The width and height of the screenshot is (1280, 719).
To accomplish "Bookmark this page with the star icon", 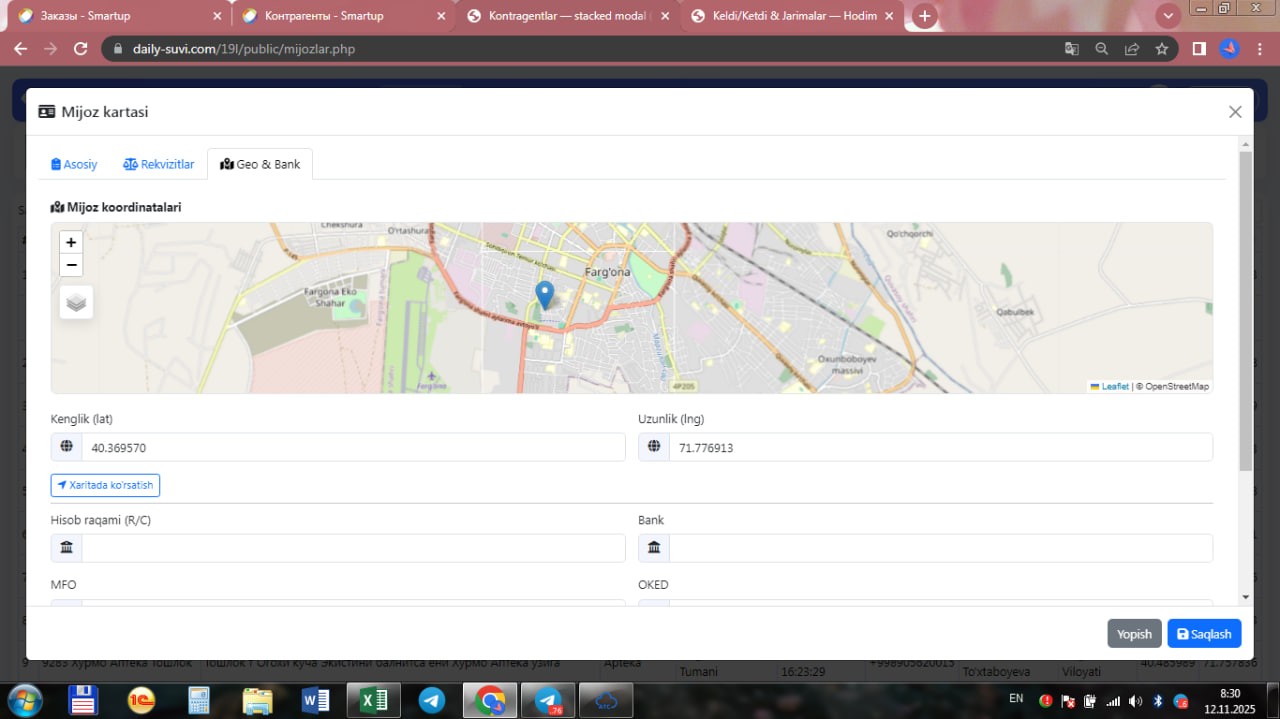I will [x=1161, y=49].
